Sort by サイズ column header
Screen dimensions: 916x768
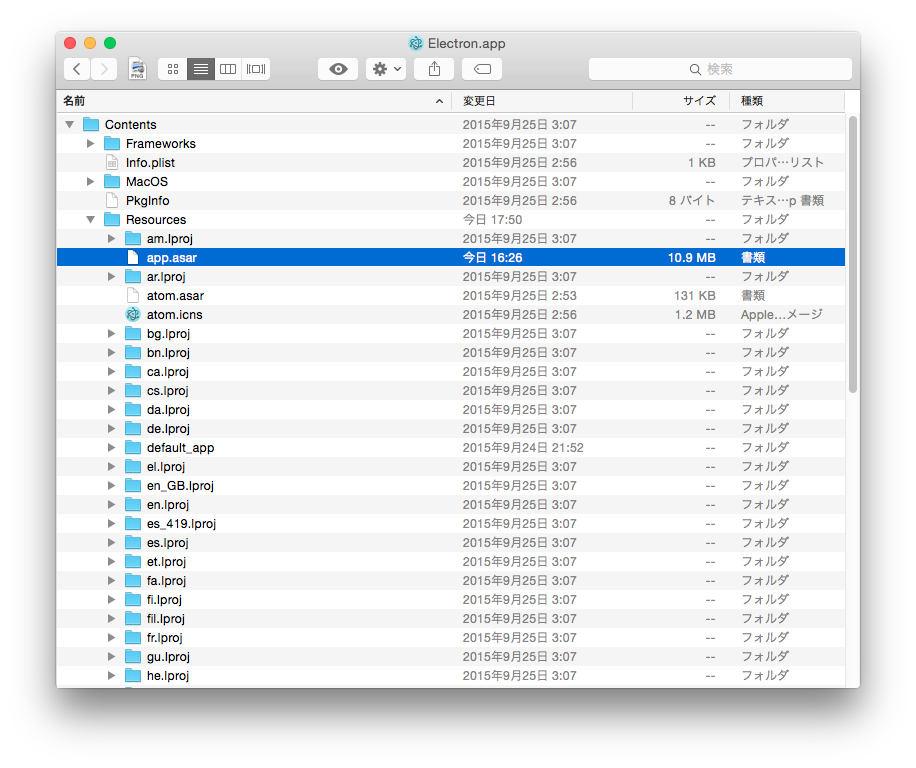(681, 100)
